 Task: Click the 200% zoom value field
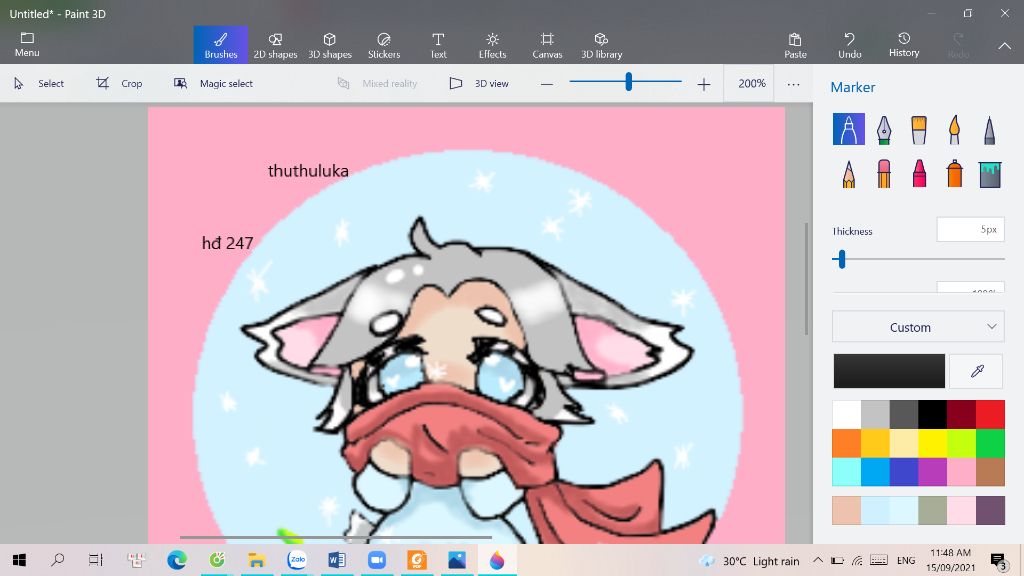coord(751,84)
